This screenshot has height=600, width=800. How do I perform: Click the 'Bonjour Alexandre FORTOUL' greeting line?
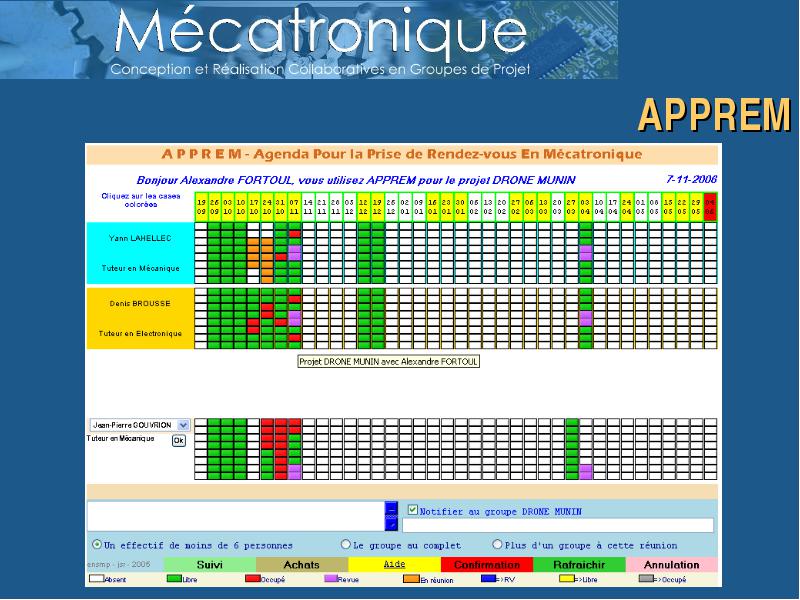(x=356, y=180)
